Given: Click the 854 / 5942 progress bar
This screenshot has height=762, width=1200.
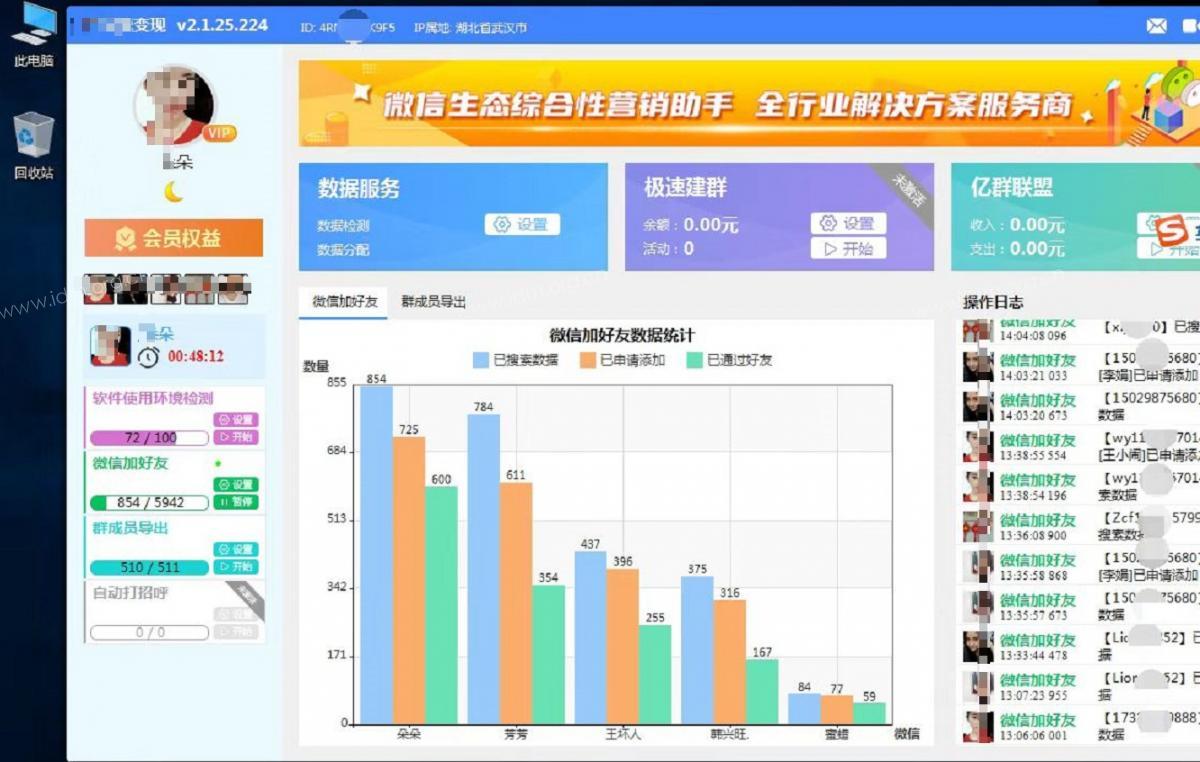Looking at the screenshot, I should click(x=150, y=502).
